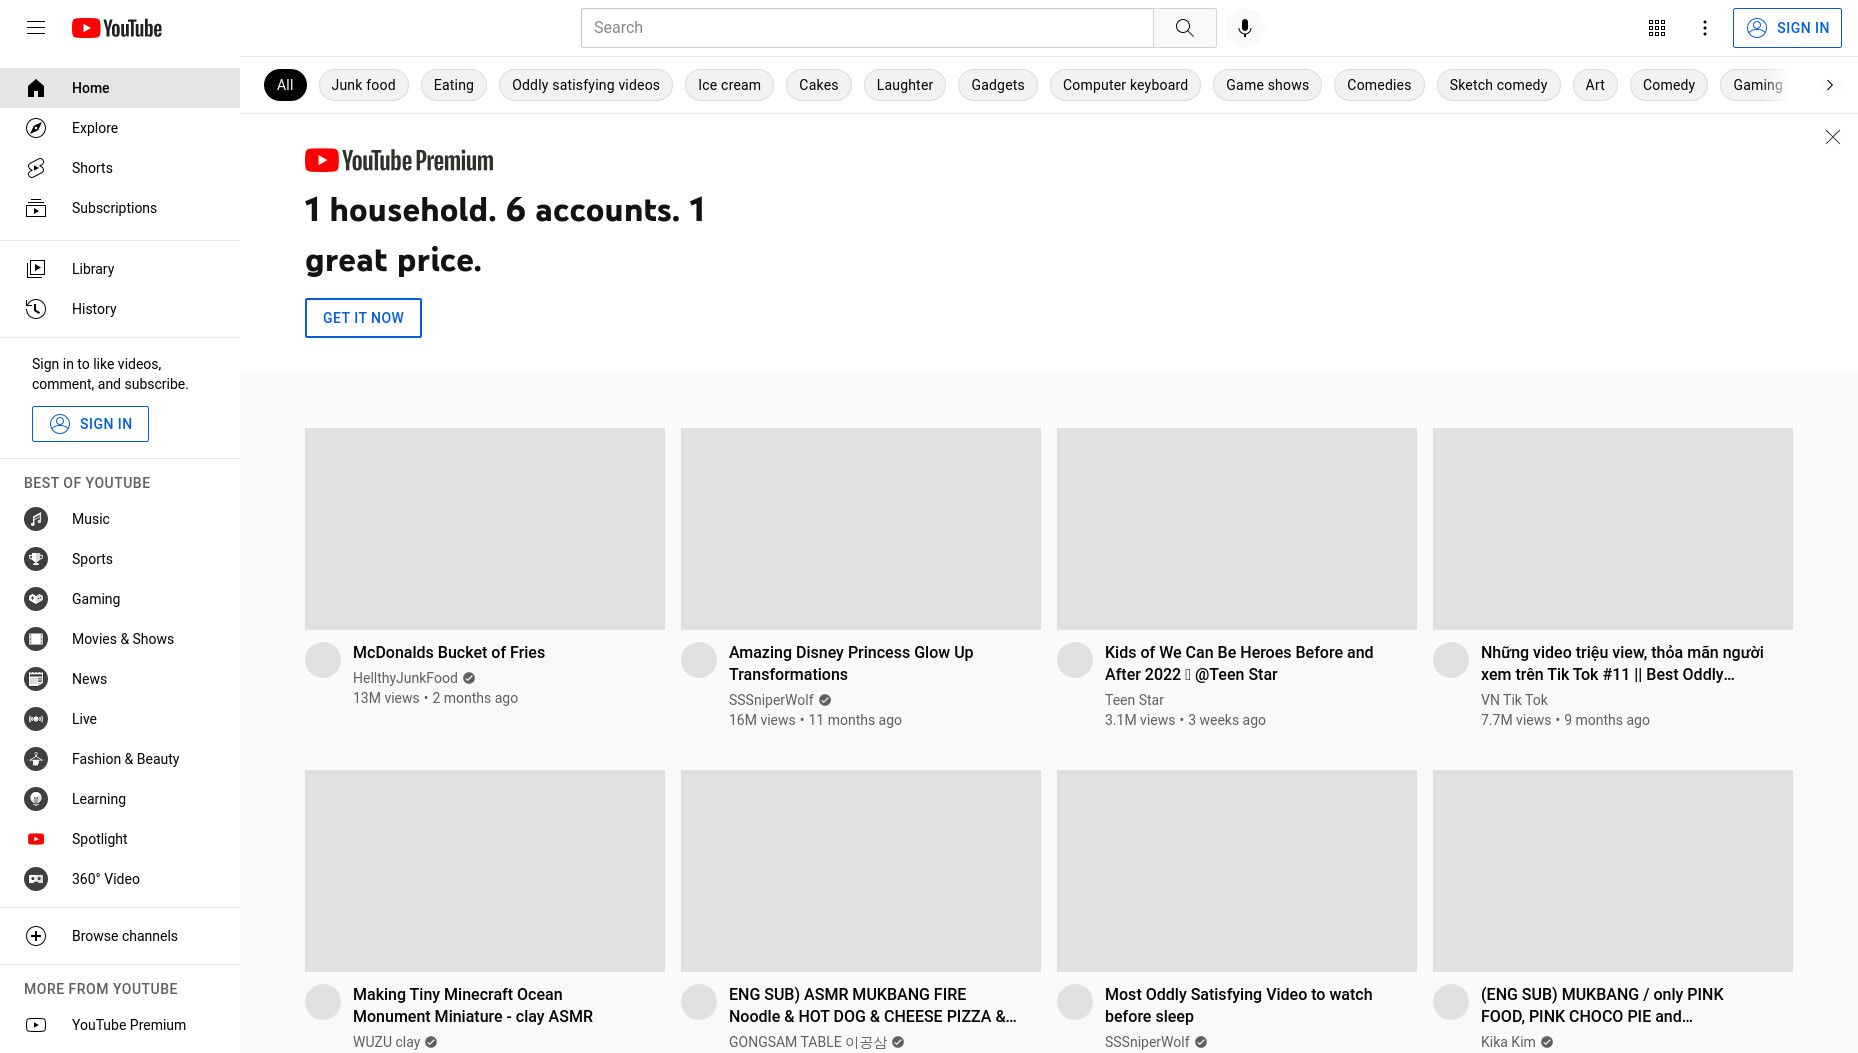1858x1053 pixels.
Task: Click the Fashion & Beauty icon
Action: pos(36,759)
